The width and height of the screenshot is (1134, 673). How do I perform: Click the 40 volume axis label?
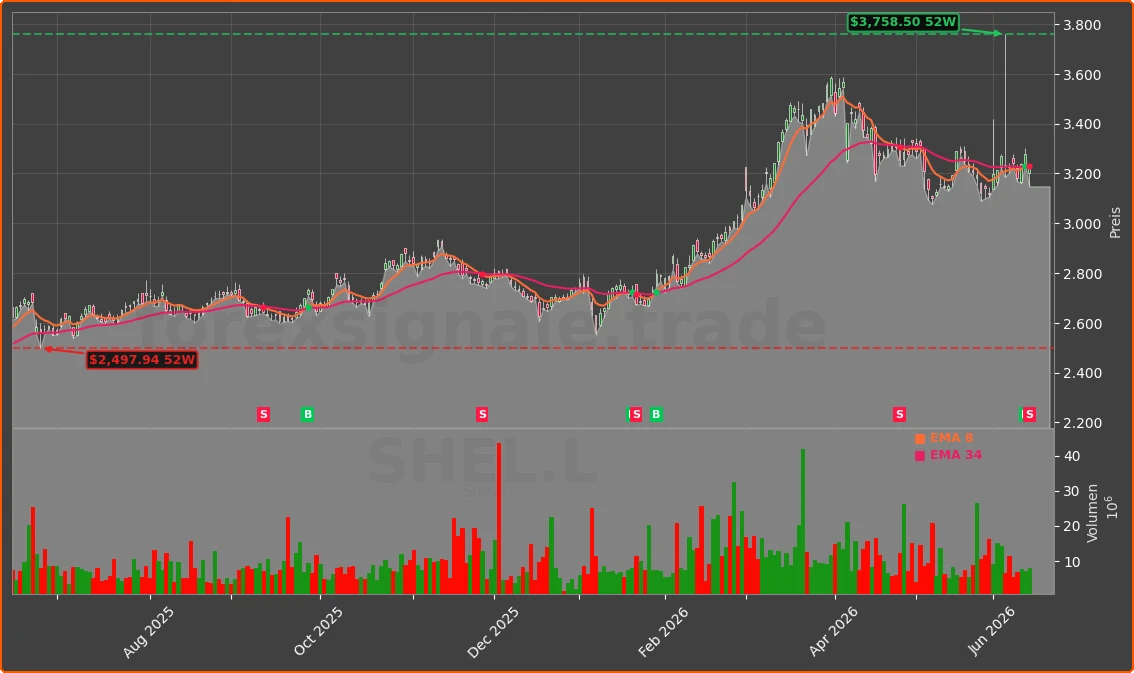(1072, 456)
